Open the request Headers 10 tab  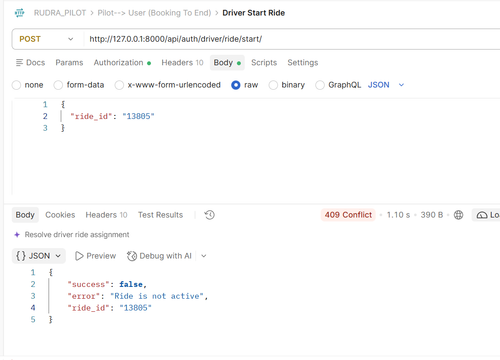pyautogui.click(x=182, y=62)
